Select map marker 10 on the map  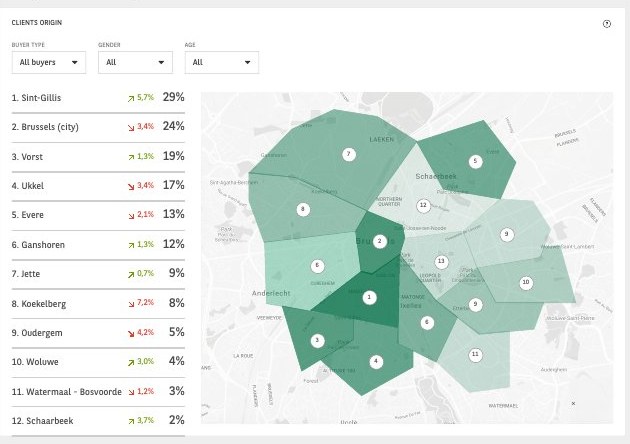point(526,282)
